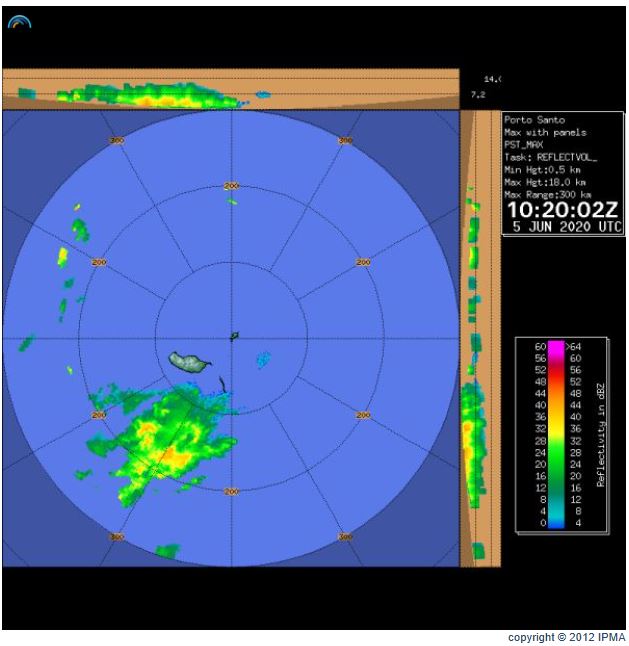
Task: Click the 200 range label south of center
Action: pyautogui.click(x=231, y=492)
